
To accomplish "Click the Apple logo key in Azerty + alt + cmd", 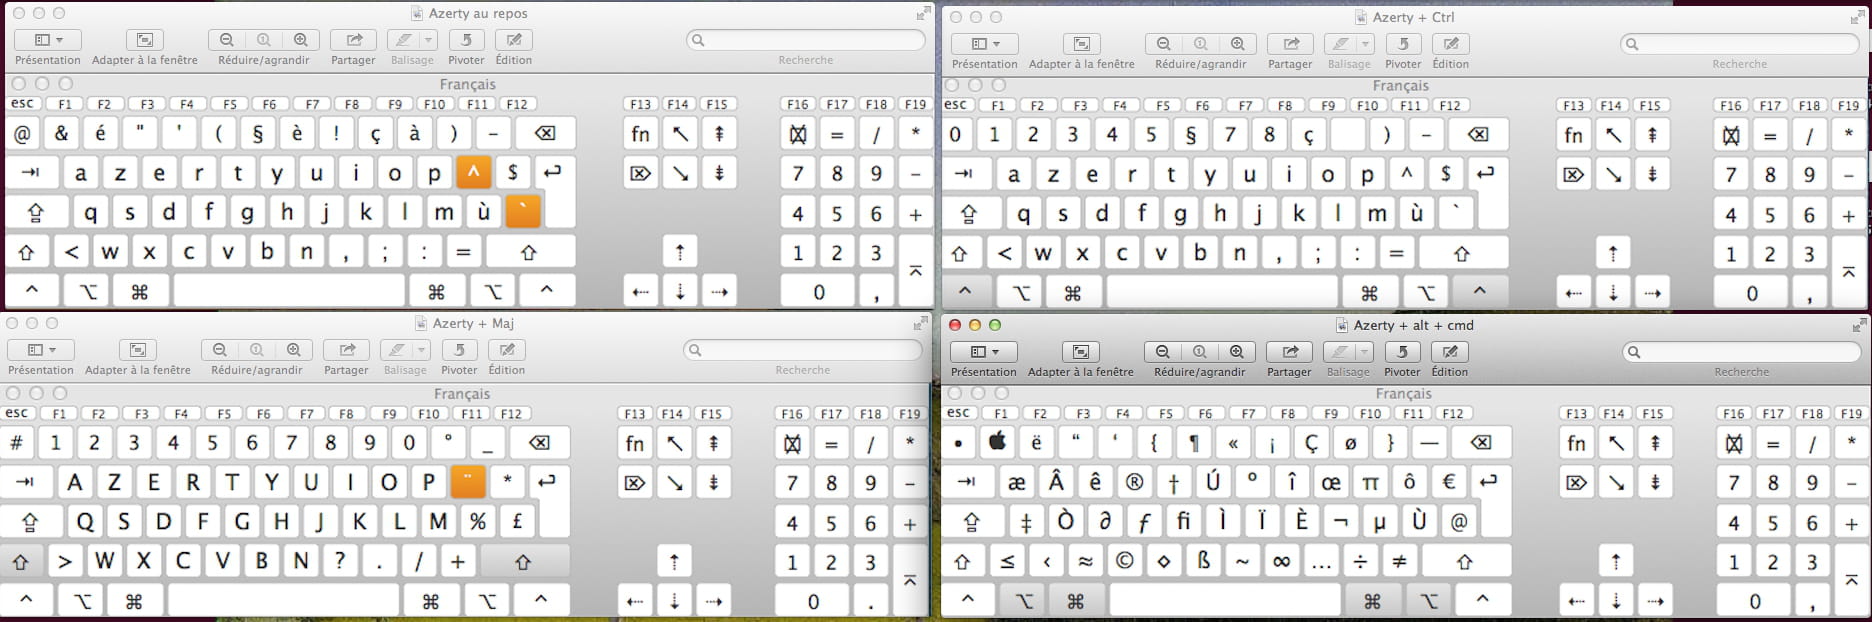I will 997,441.
